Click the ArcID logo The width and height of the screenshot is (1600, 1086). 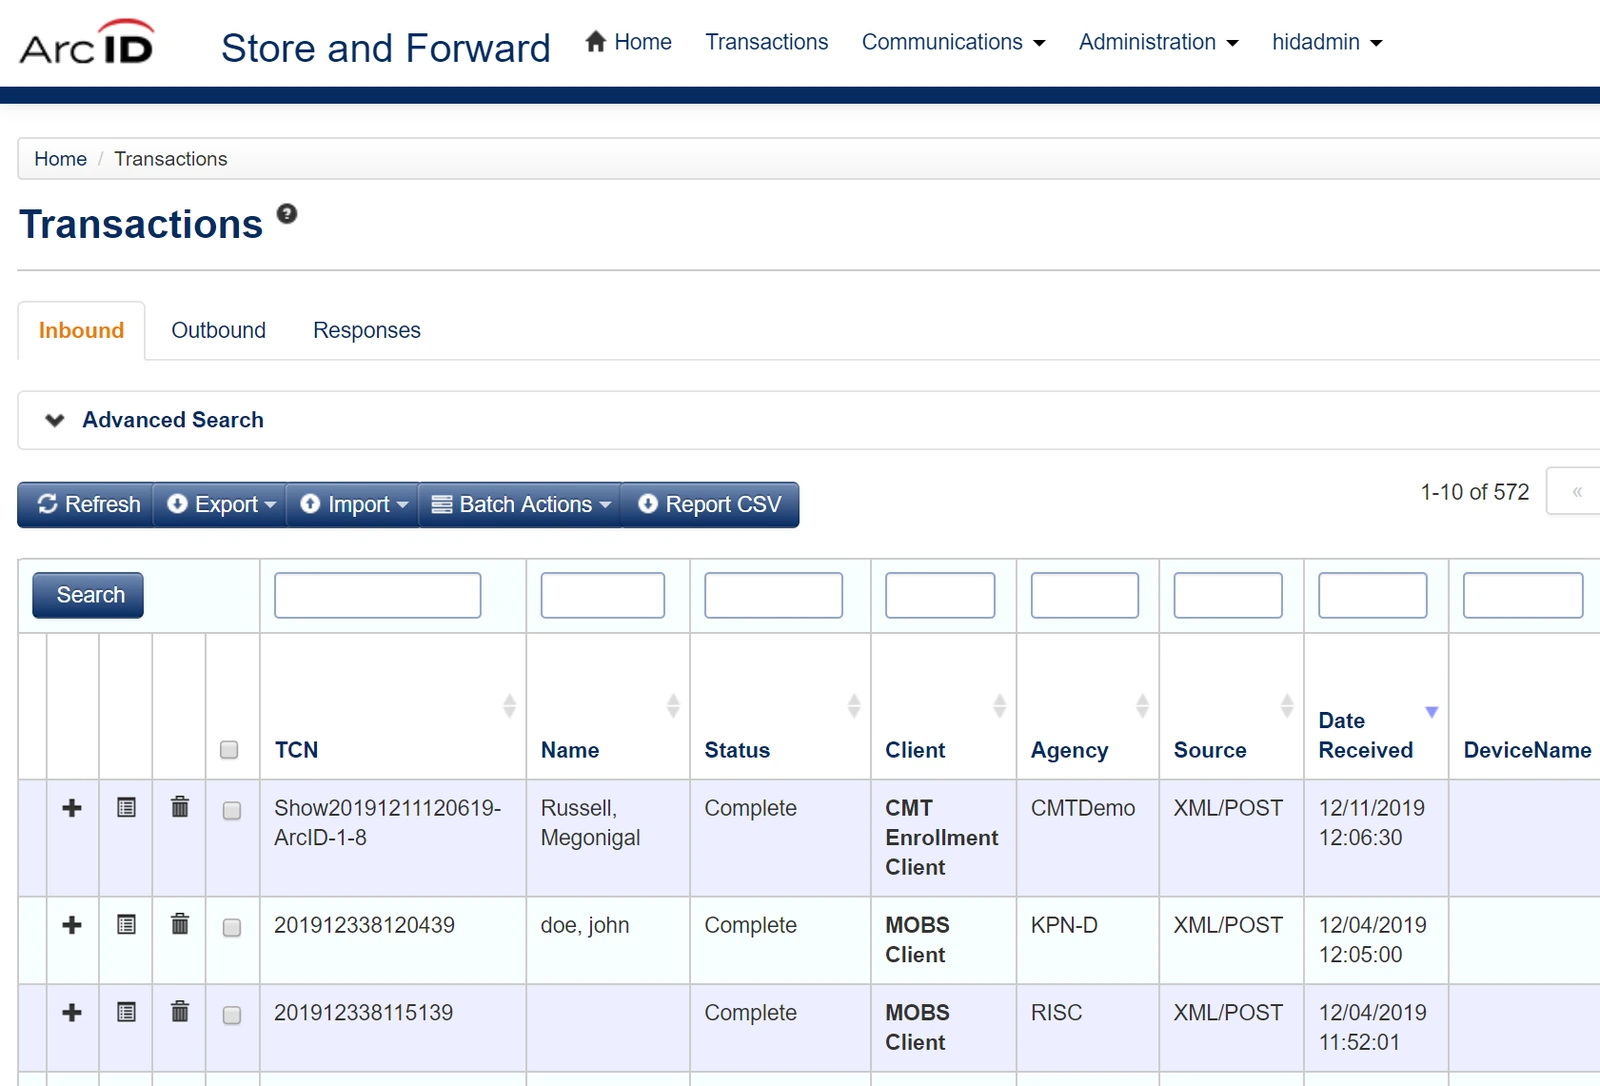pyautogui.click(x=88, y=43)
